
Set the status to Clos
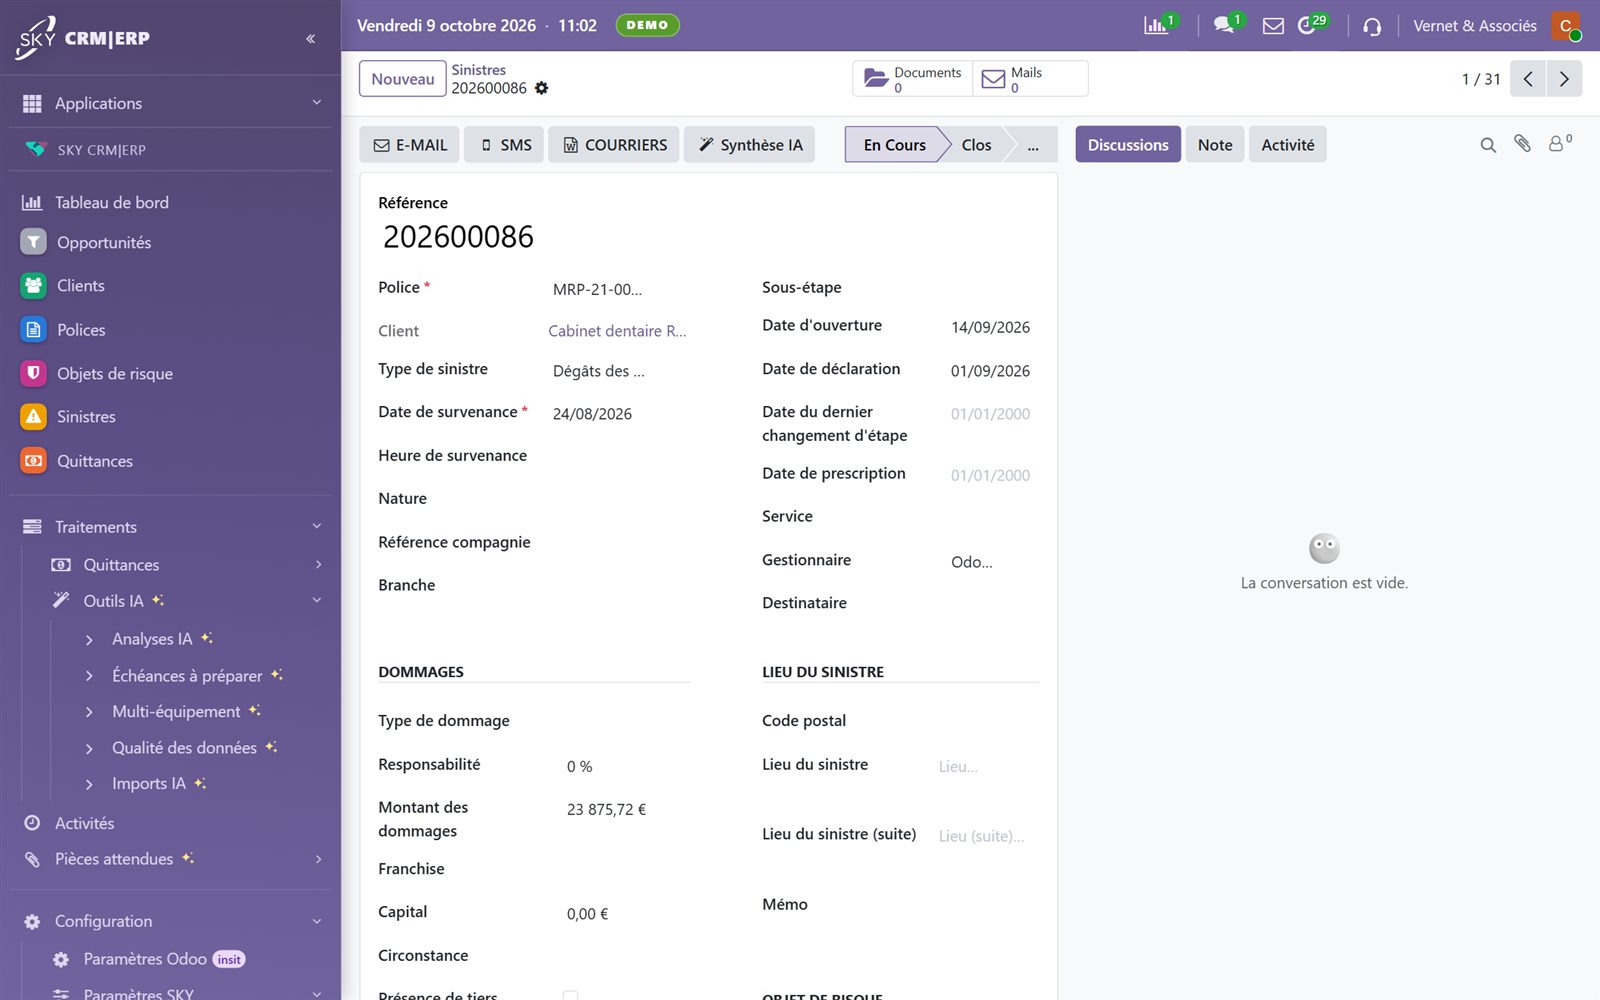point(976,145)
